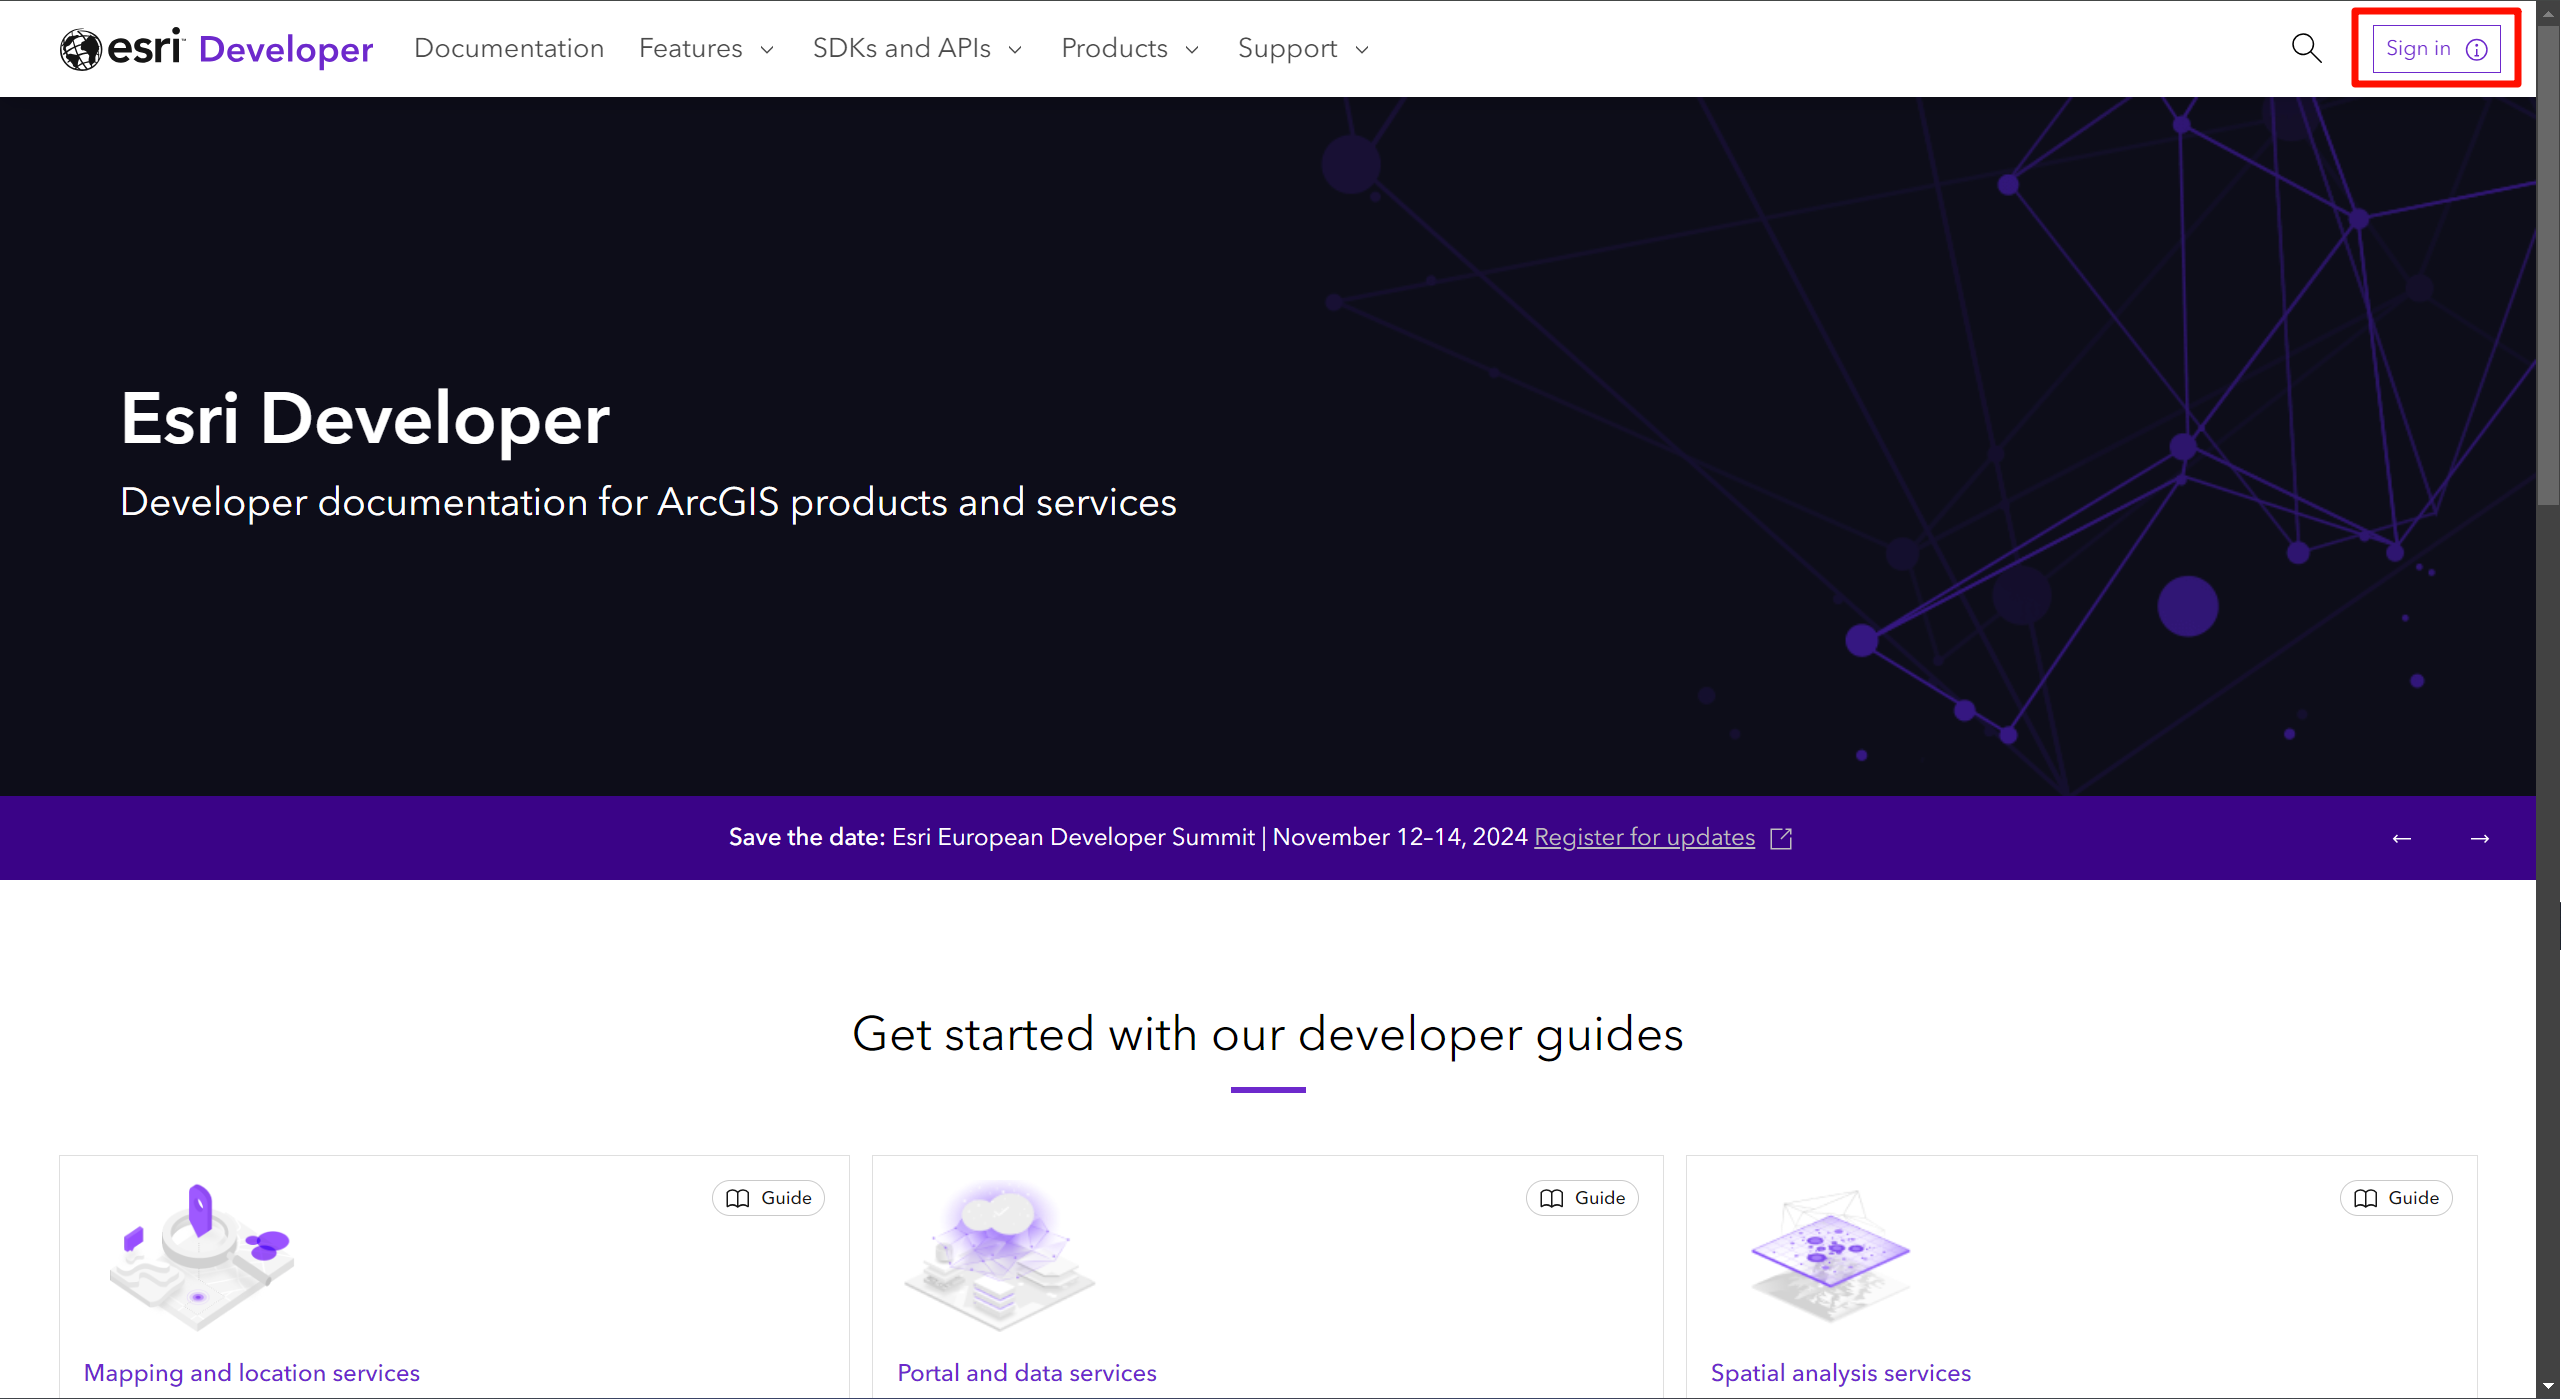Click the Developer brand text link
Image resolution: width=2561 pixels, height=1399 pixels.
(286, 49)
